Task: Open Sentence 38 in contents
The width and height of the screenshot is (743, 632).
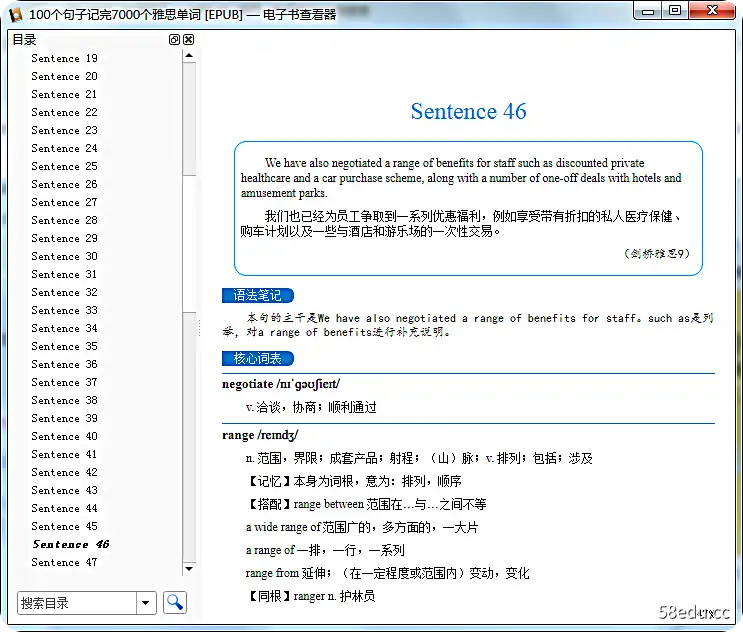Action: pyautogui.click(x=64, y=400)
